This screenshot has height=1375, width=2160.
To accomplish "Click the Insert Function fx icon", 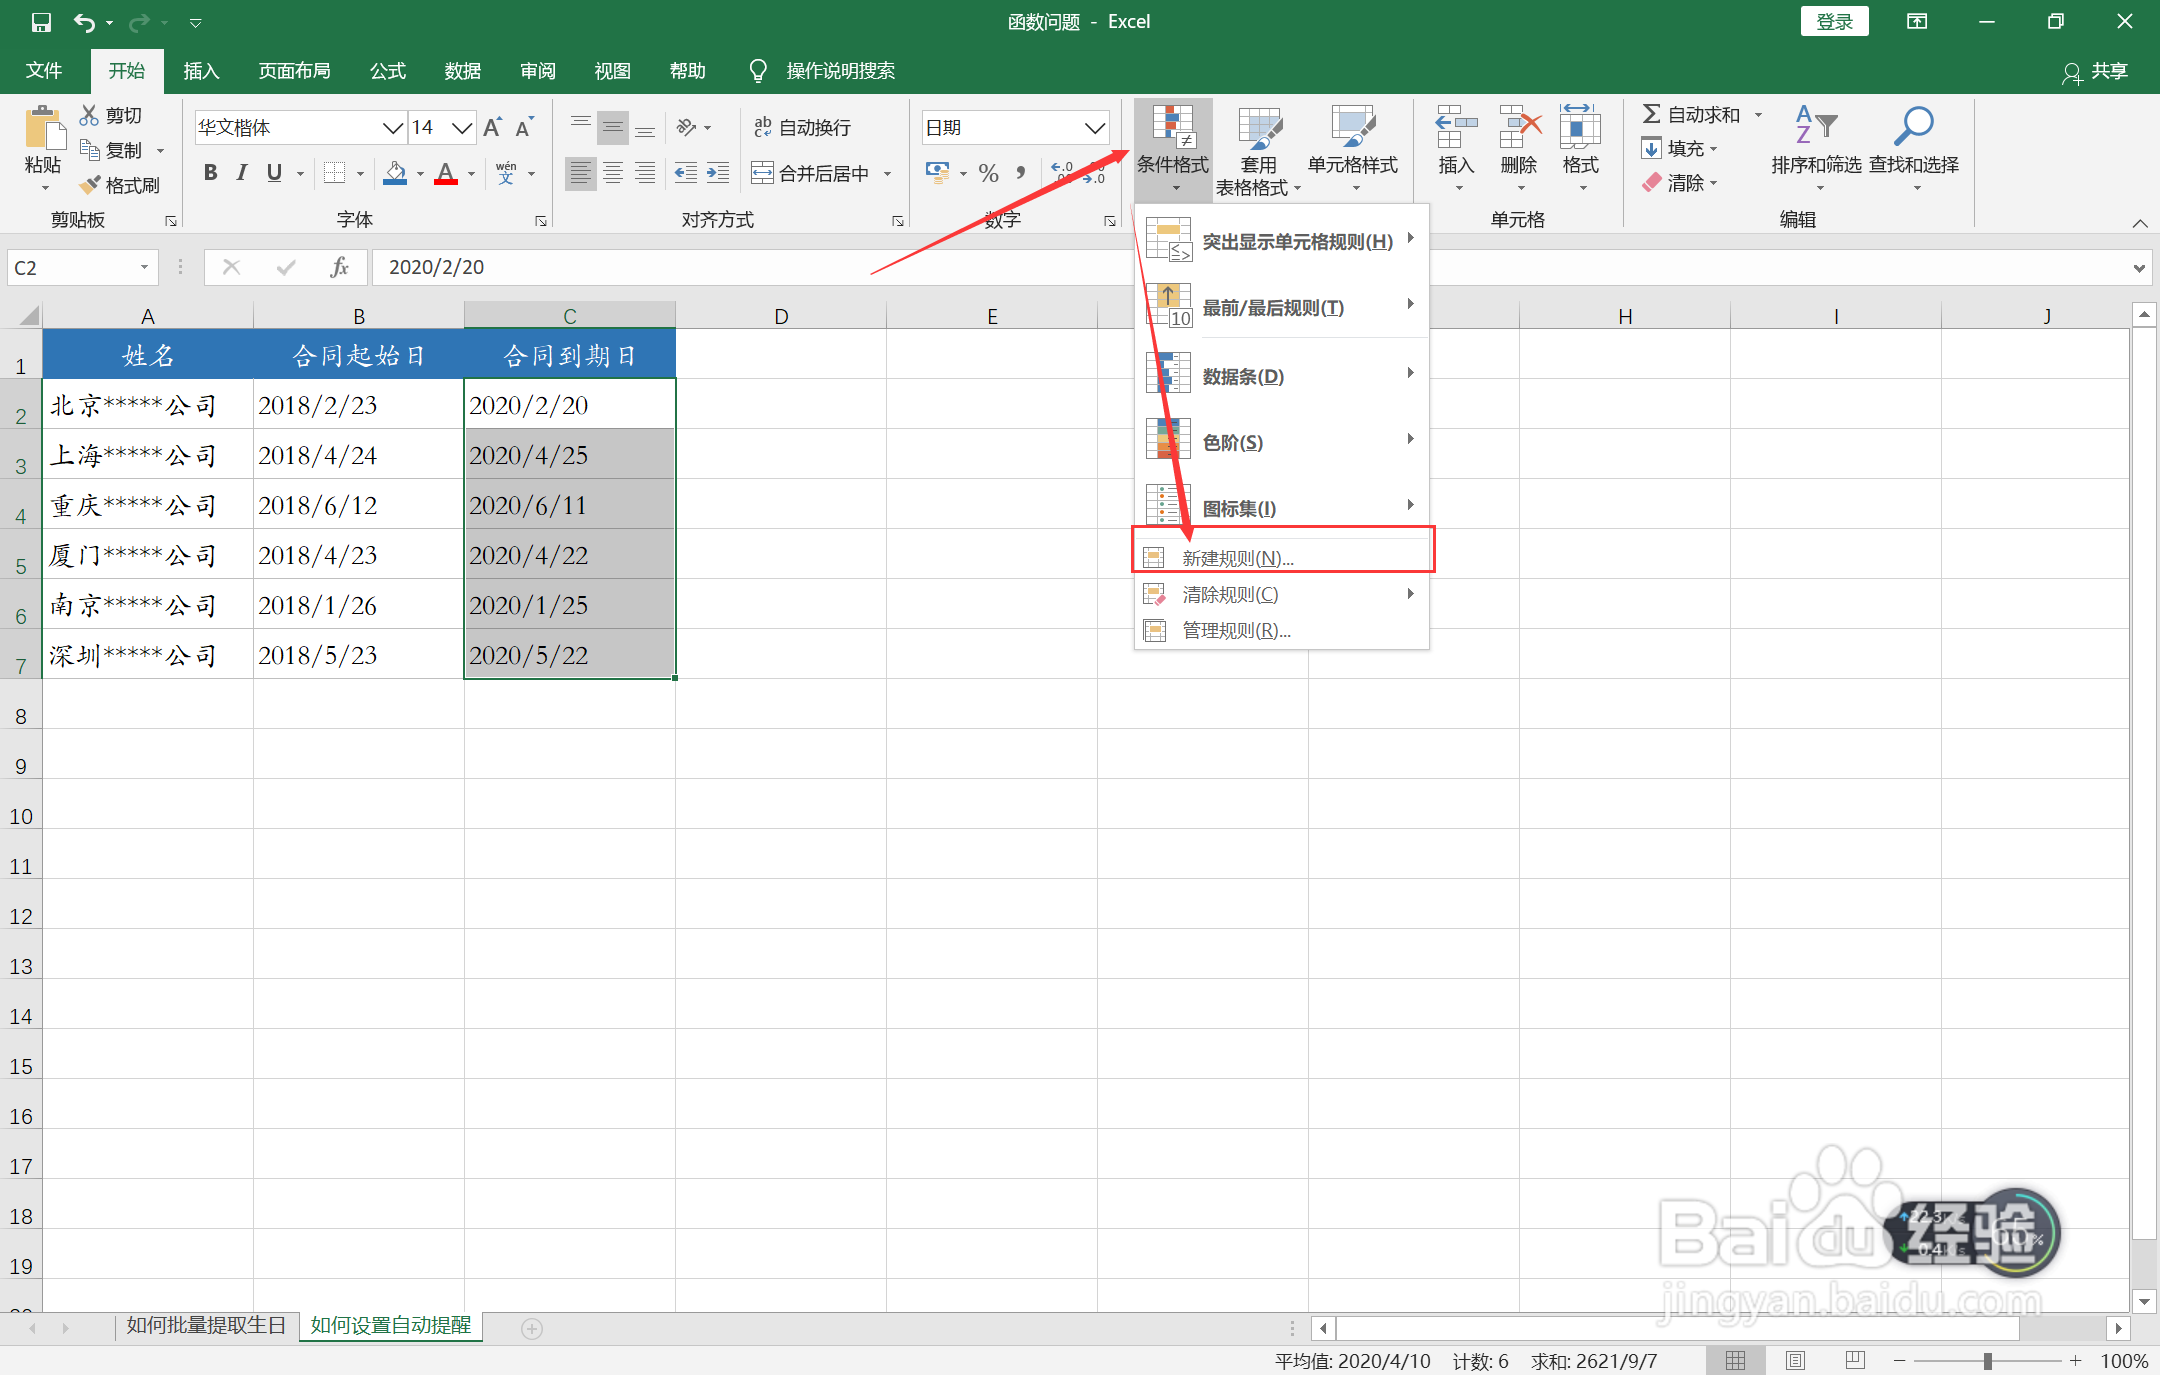I will pyautogui.click(x=339, y=267).
